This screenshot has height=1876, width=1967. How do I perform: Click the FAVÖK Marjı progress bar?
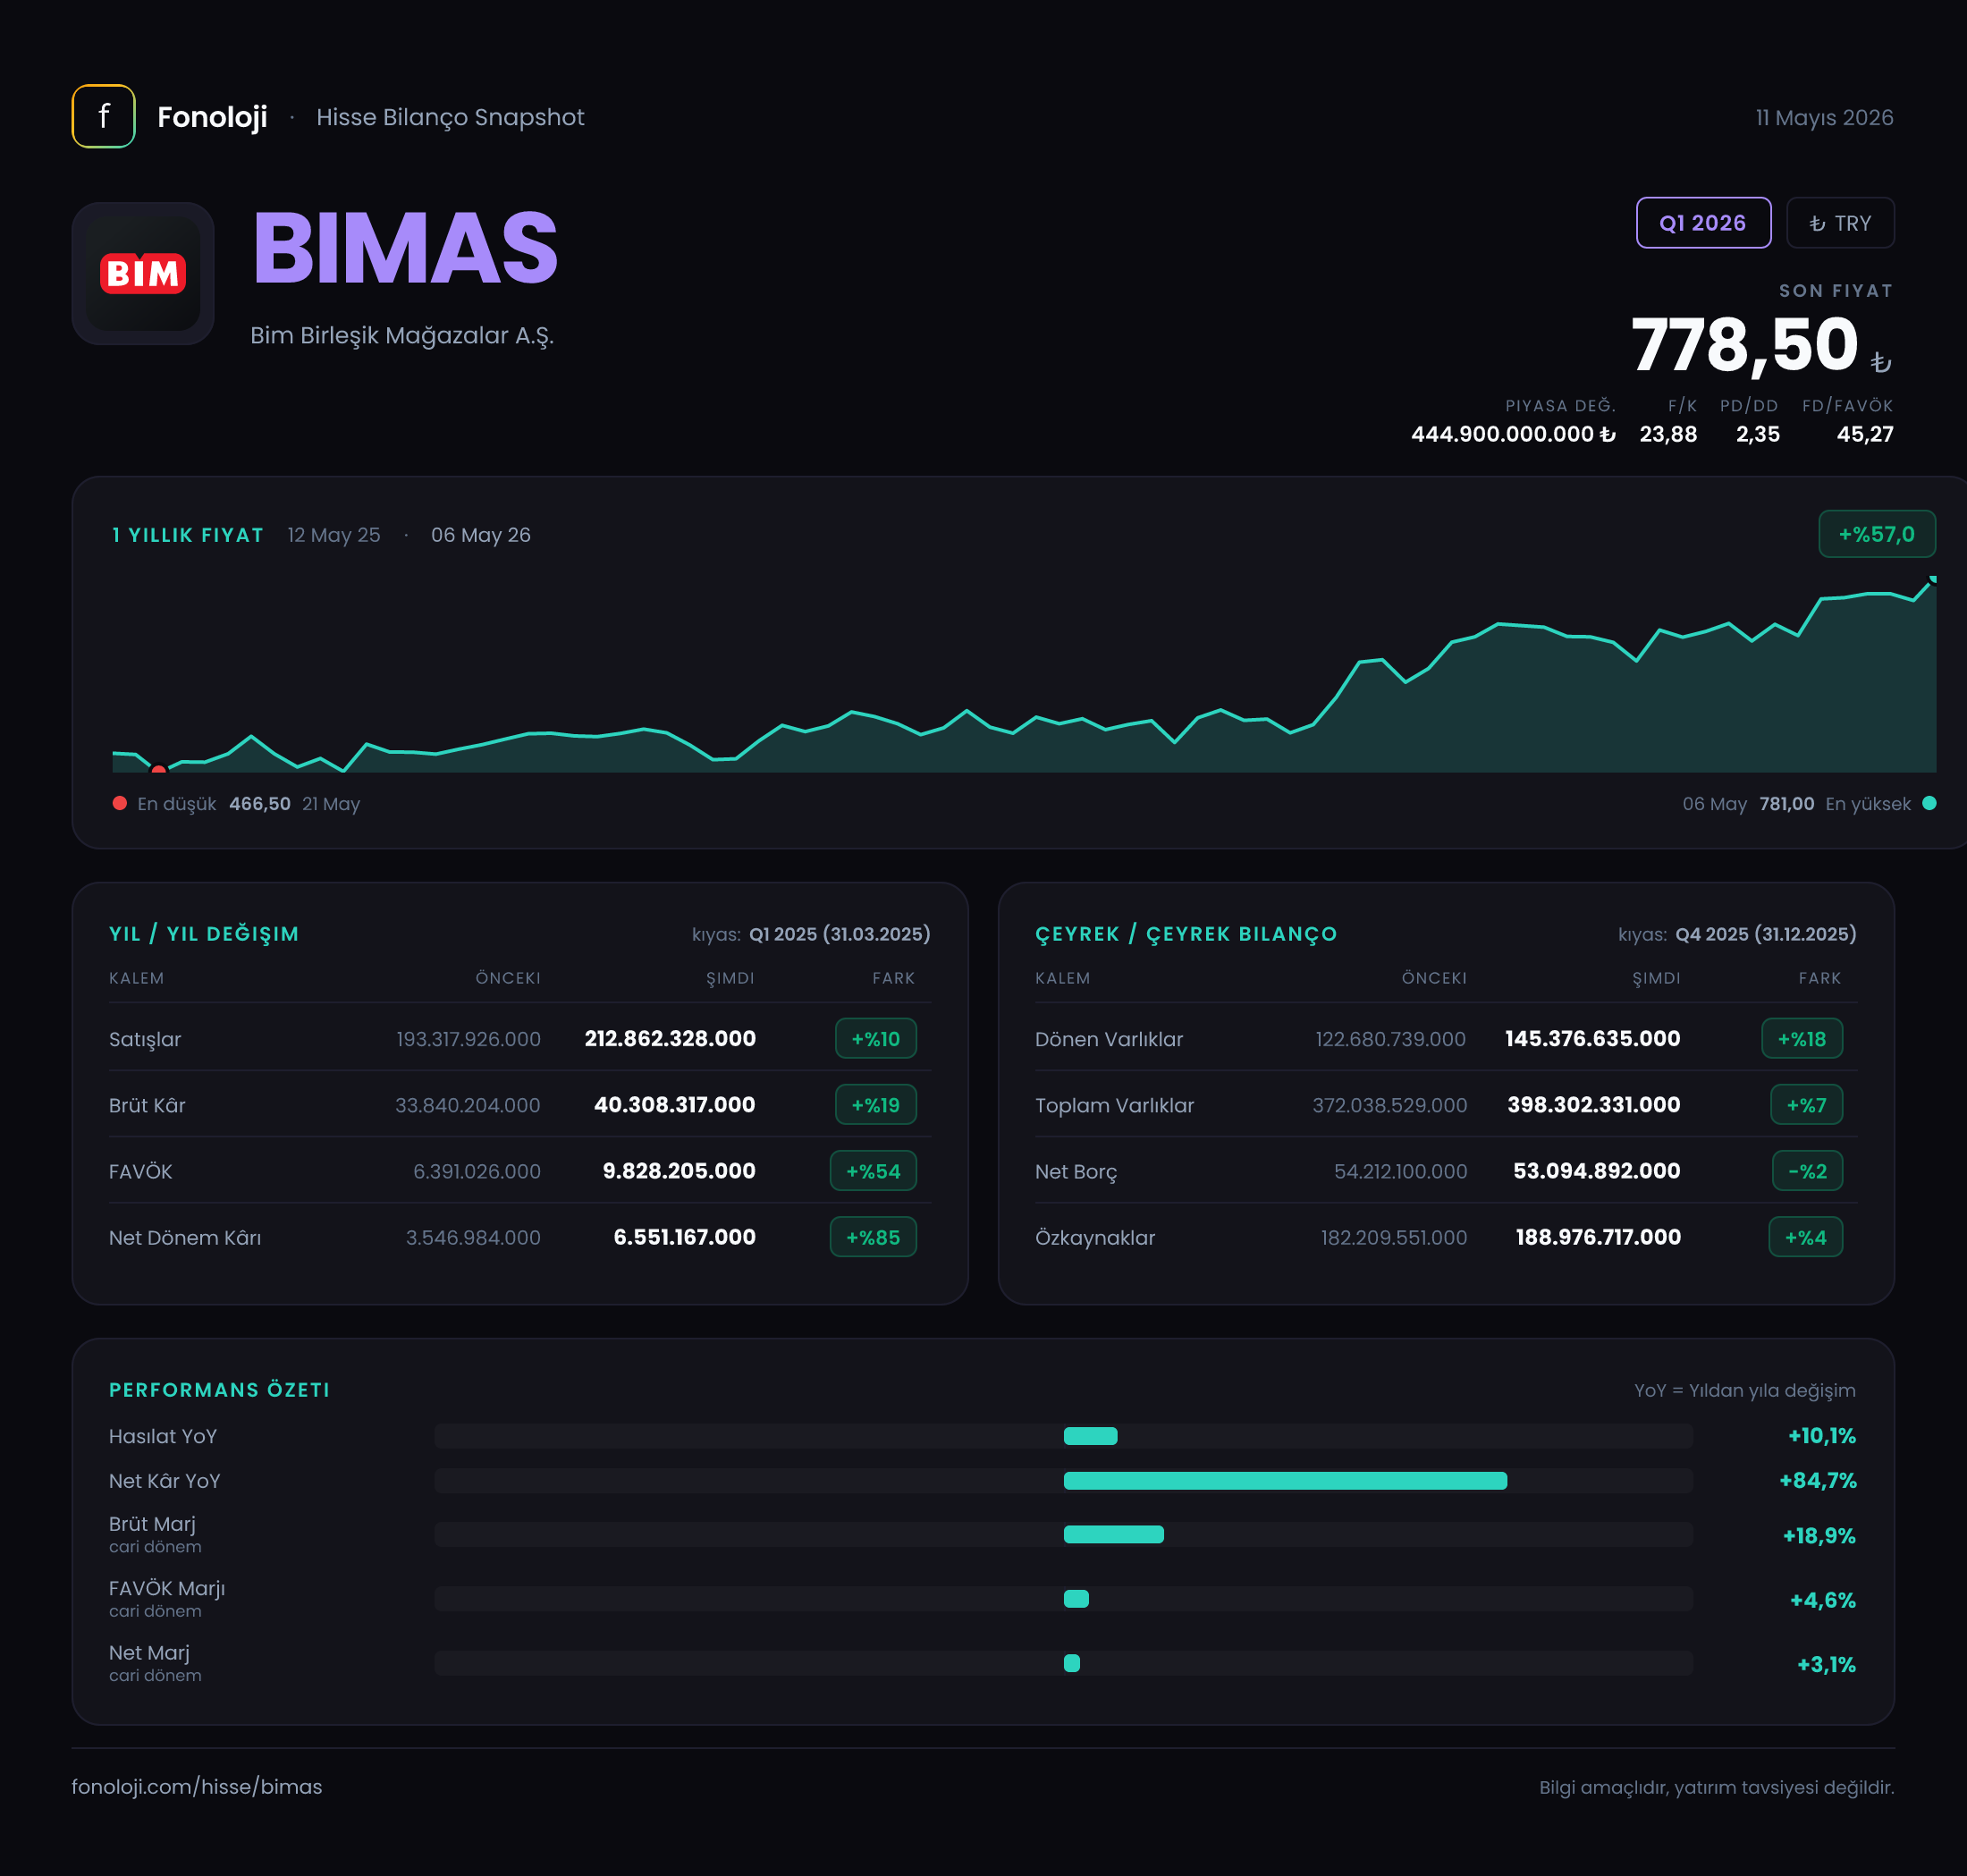click(1063, 1598)
